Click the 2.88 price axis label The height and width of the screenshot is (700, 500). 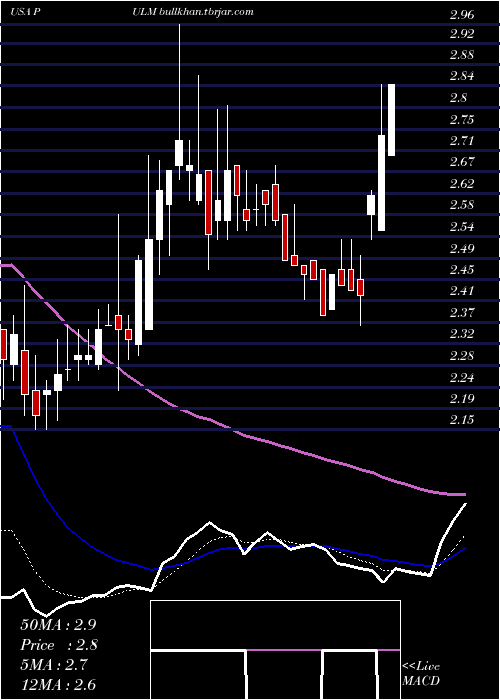(x=462, y=55)
